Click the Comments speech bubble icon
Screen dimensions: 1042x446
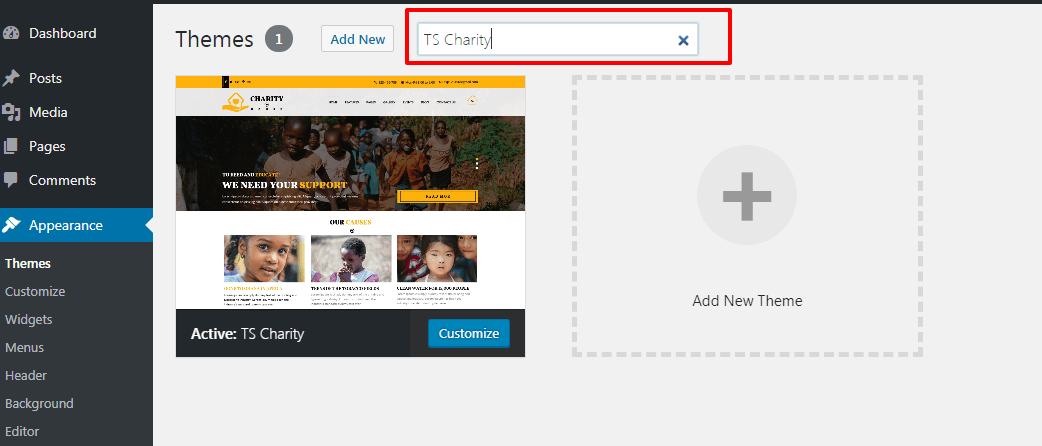pyautogui.click(x=11, y=180)
